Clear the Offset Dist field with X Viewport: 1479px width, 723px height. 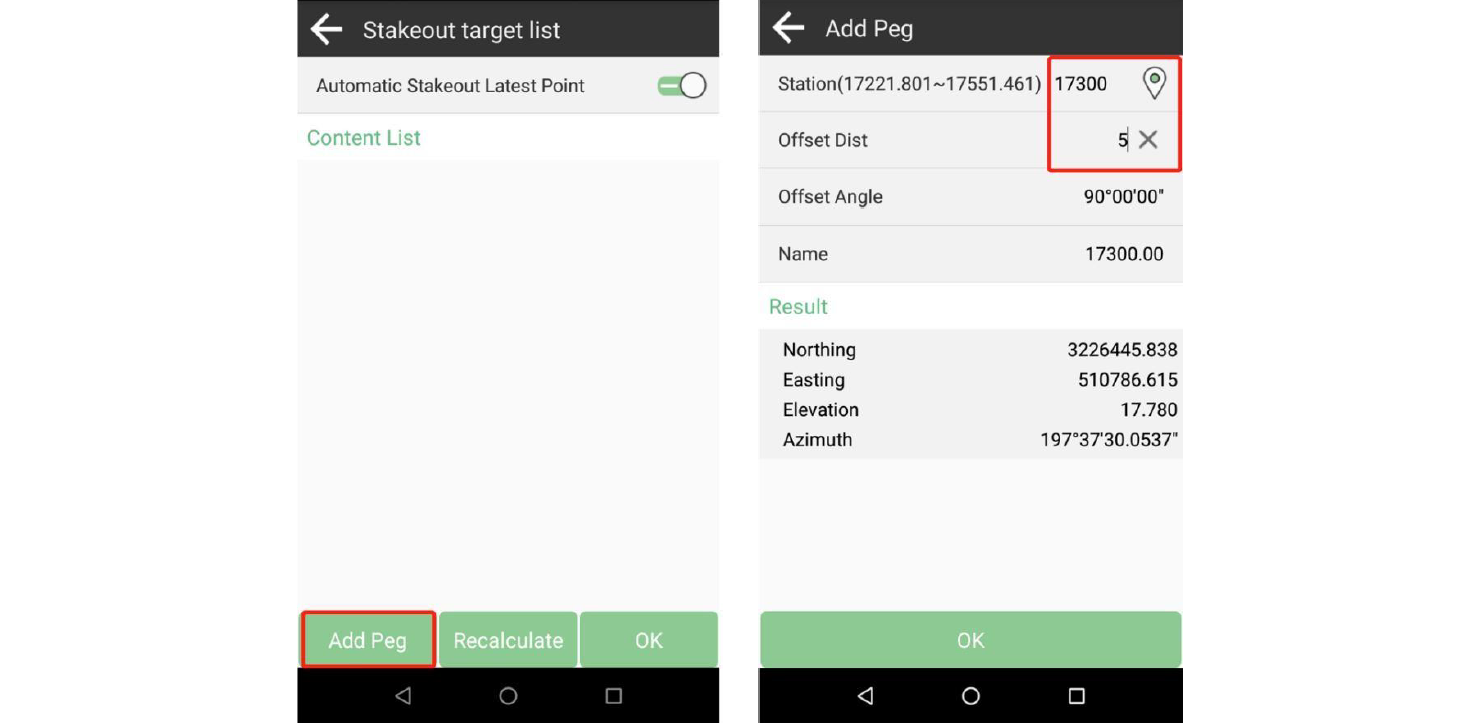coord(1148,140)
